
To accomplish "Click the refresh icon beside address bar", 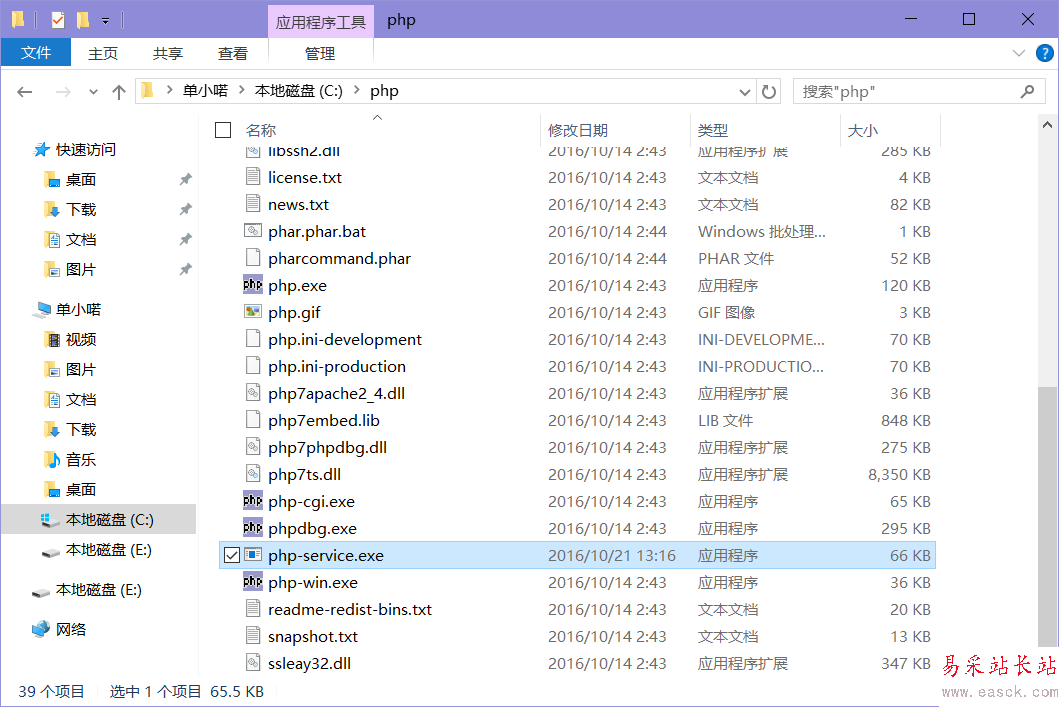I will click(x=769, y=91).
